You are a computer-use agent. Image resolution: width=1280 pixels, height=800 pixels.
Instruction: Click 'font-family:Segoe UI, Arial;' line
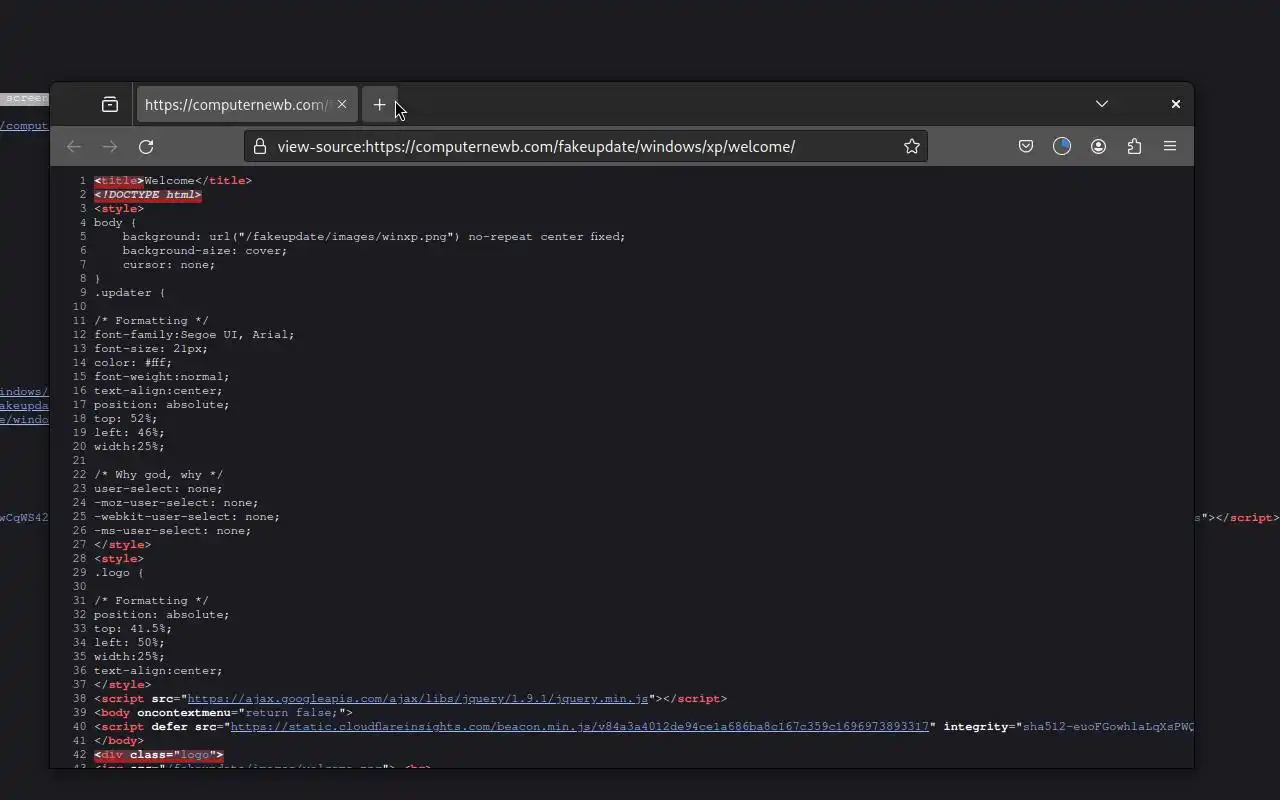click(195, 335)
